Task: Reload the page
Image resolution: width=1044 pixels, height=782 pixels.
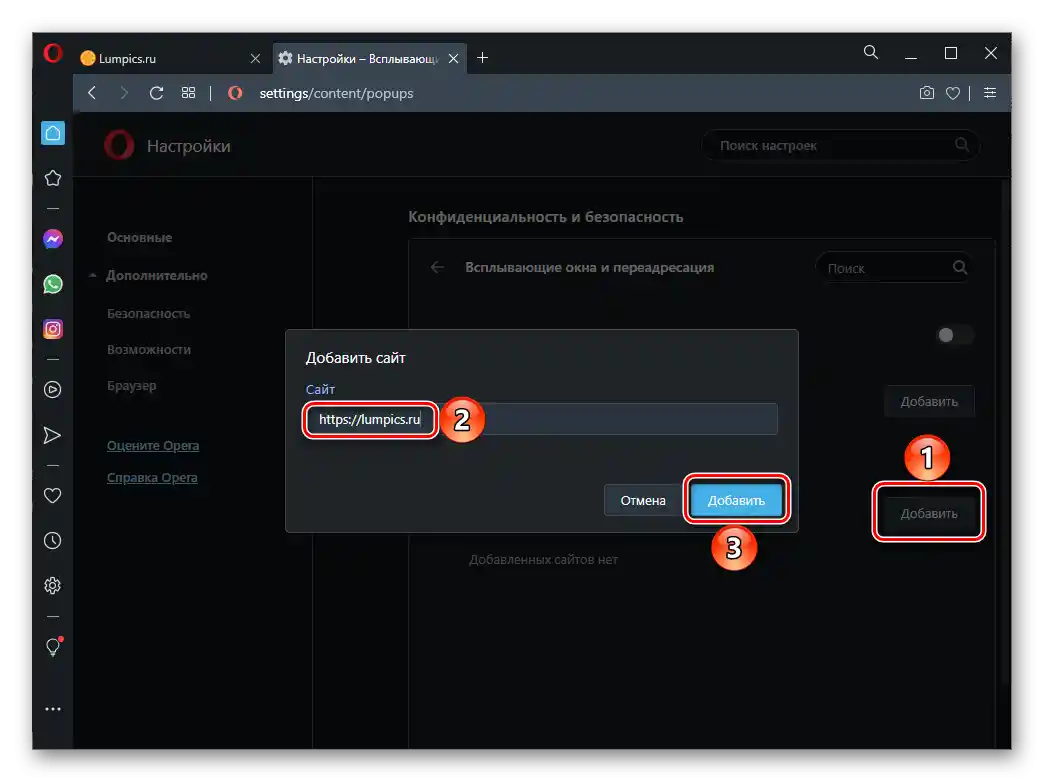Action: [156, 93]
